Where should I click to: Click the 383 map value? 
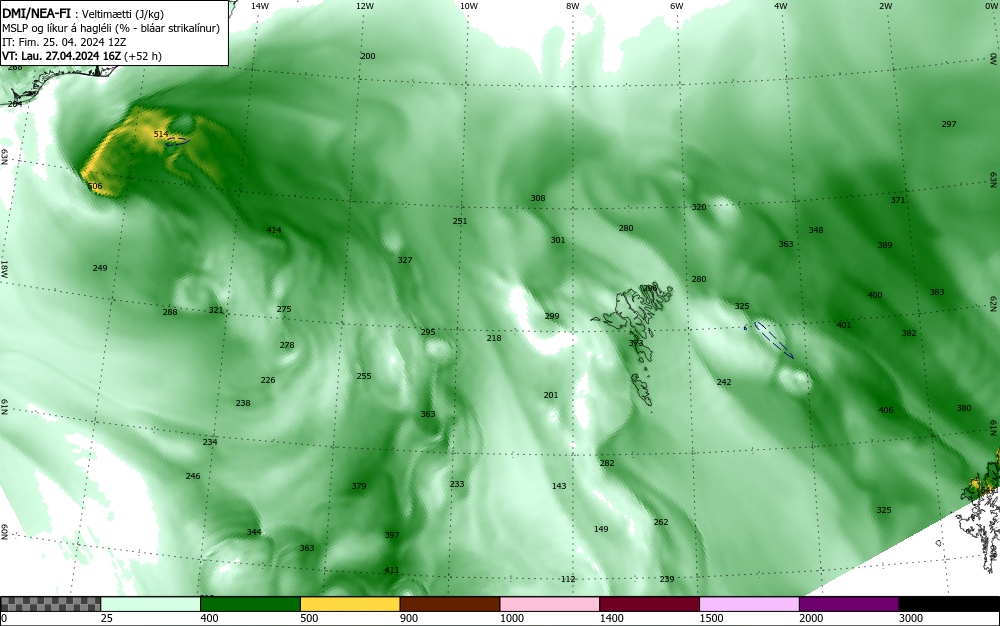click(936, 292)
